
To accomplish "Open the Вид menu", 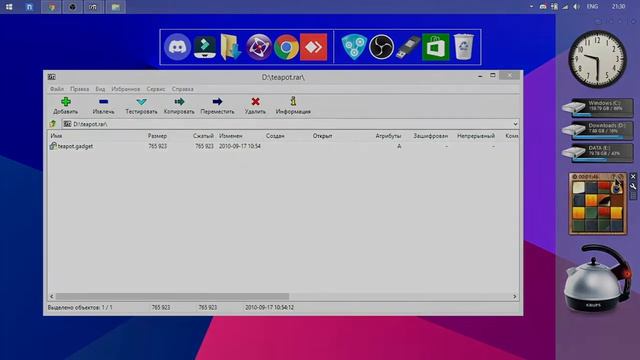I will pyautogui.click(x=100, y=89).
